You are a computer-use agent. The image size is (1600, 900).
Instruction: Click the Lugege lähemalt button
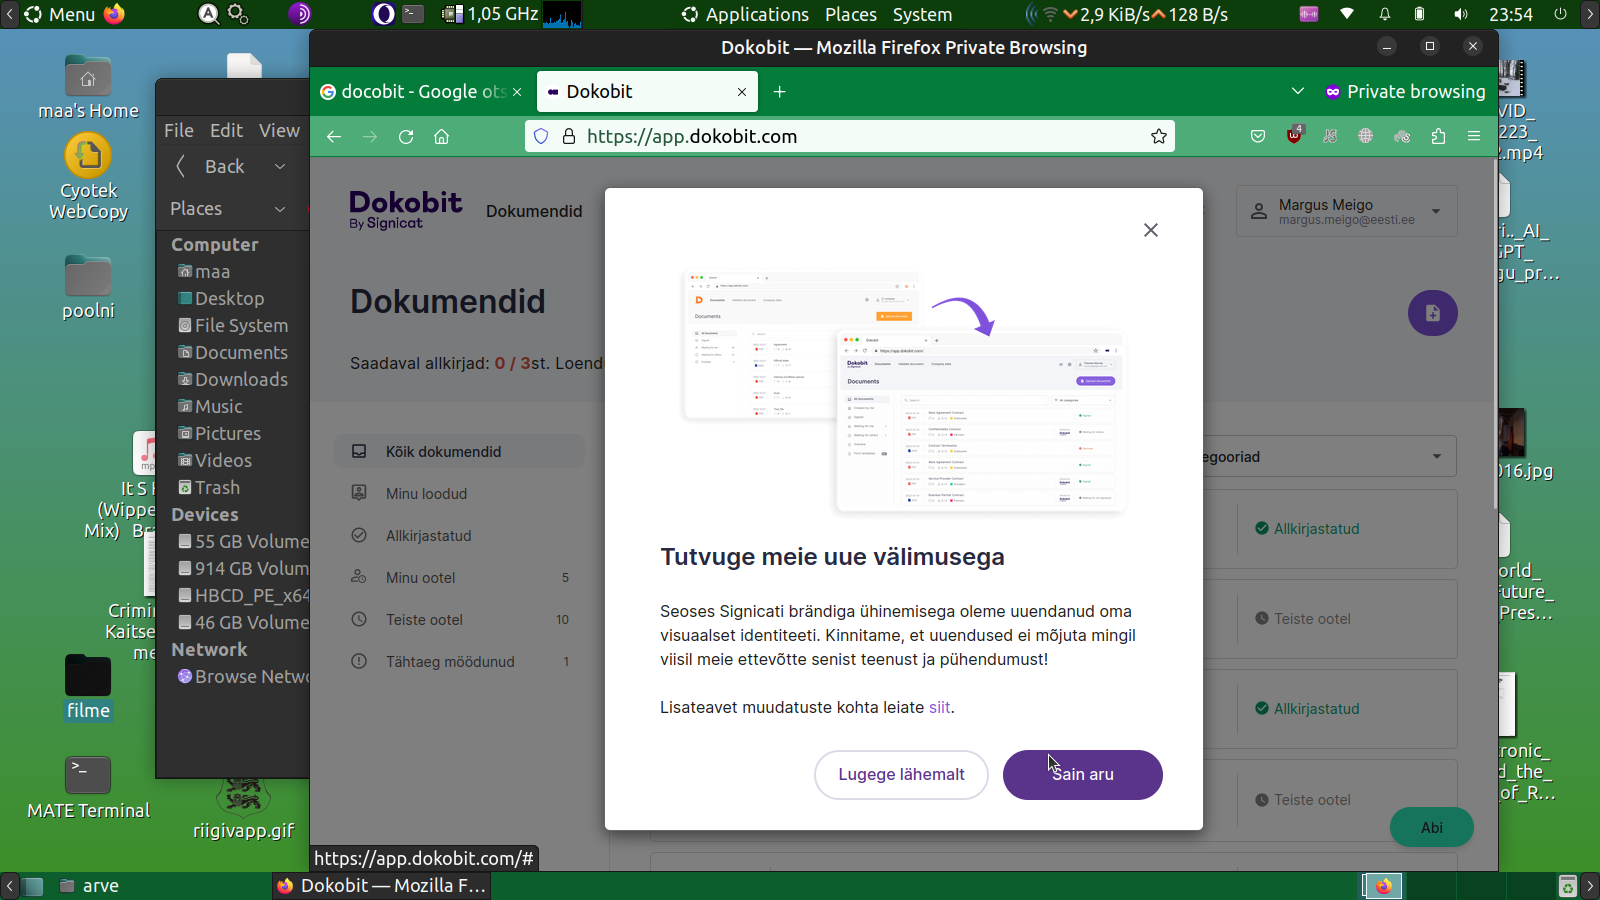(x=901, y=775)
